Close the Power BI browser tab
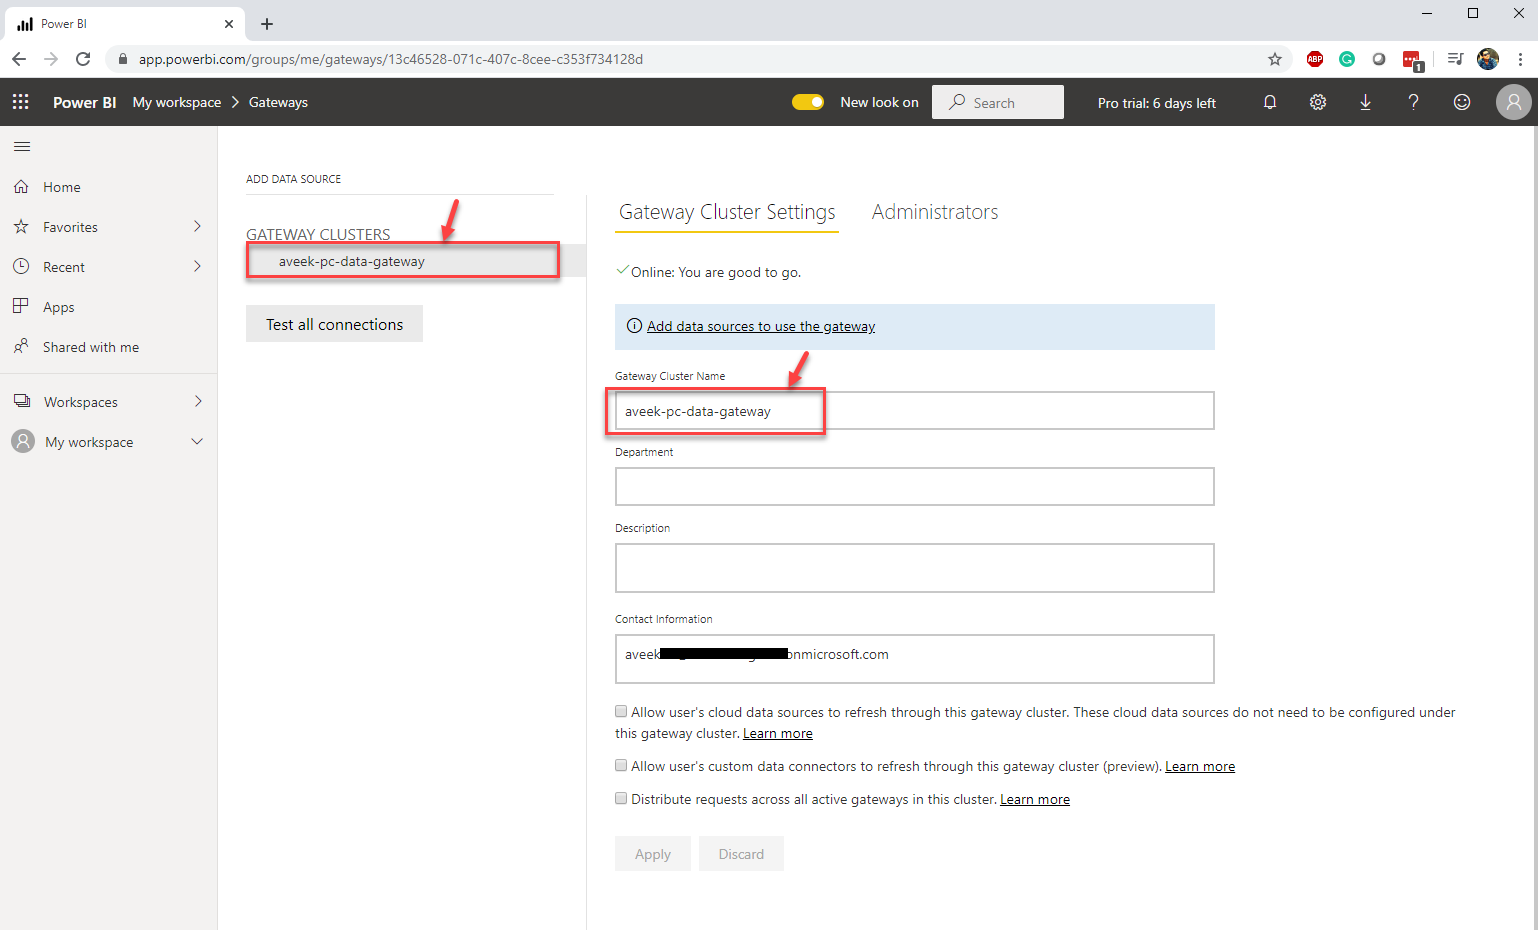The image size is (1538, 930). [x=229, y=24]
